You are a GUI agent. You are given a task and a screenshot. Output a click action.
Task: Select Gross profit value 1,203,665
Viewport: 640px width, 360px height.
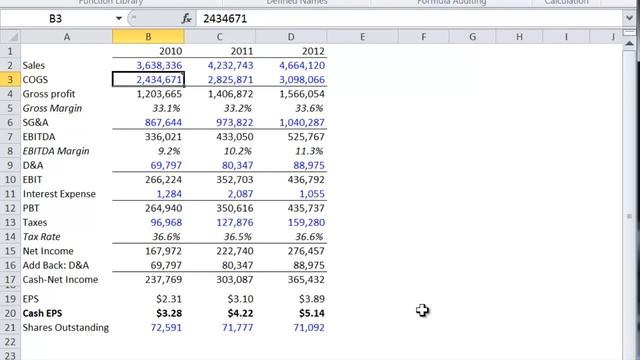click(148, 94)
